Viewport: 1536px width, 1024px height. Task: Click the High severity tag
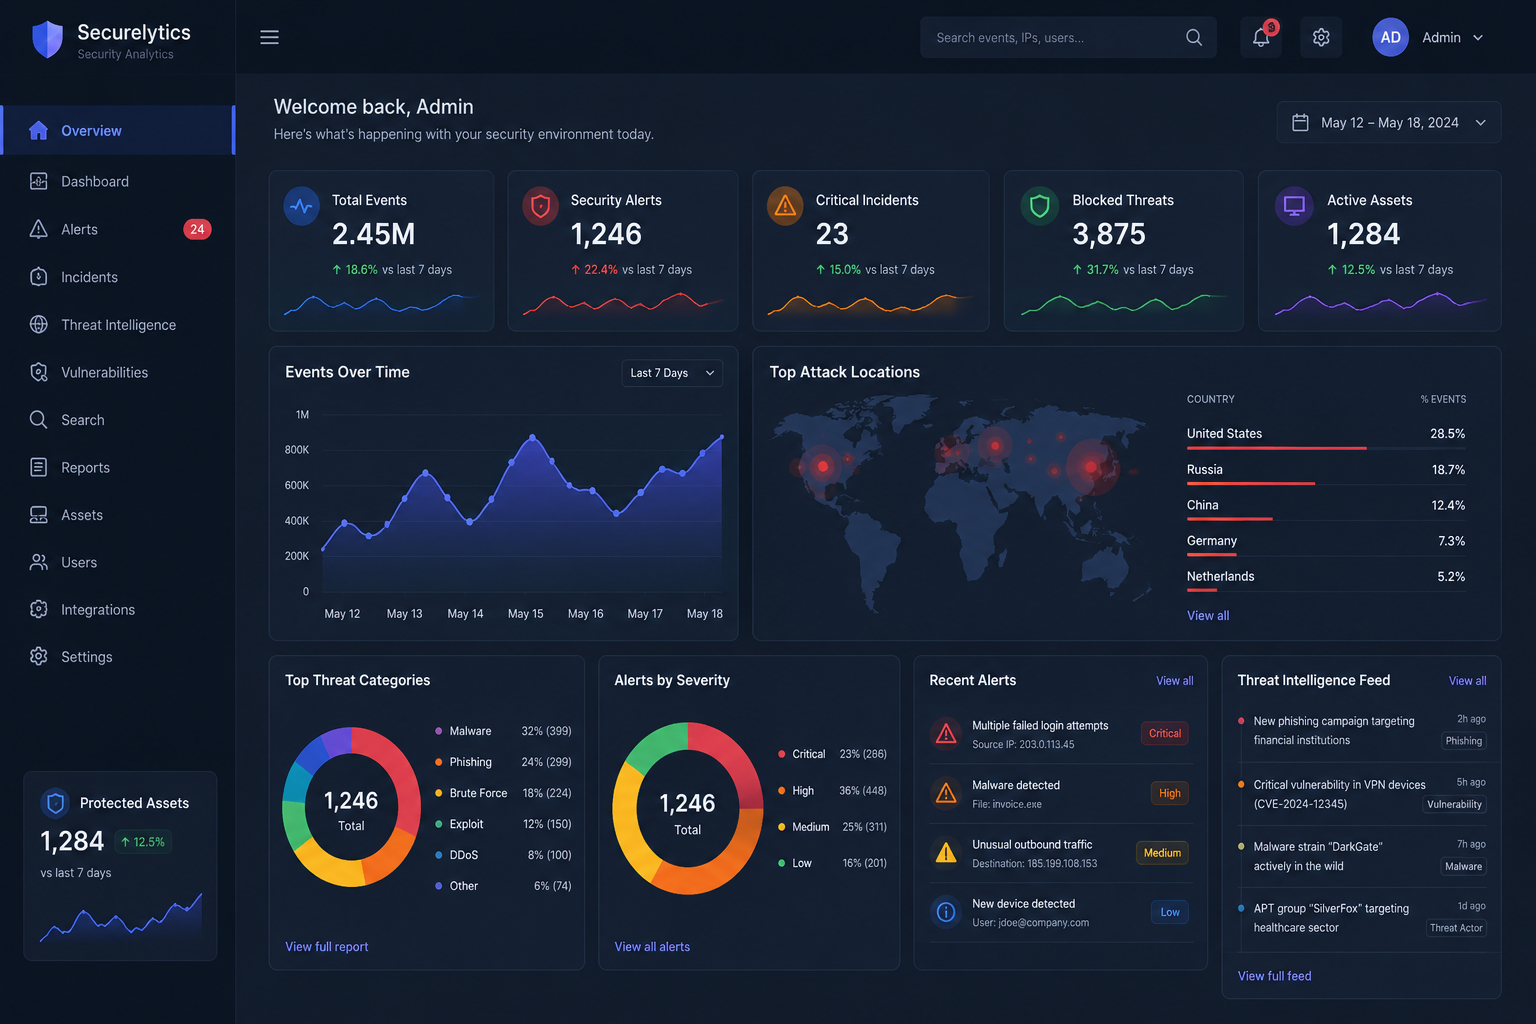pyautogui.click(x=1170, y=793)
